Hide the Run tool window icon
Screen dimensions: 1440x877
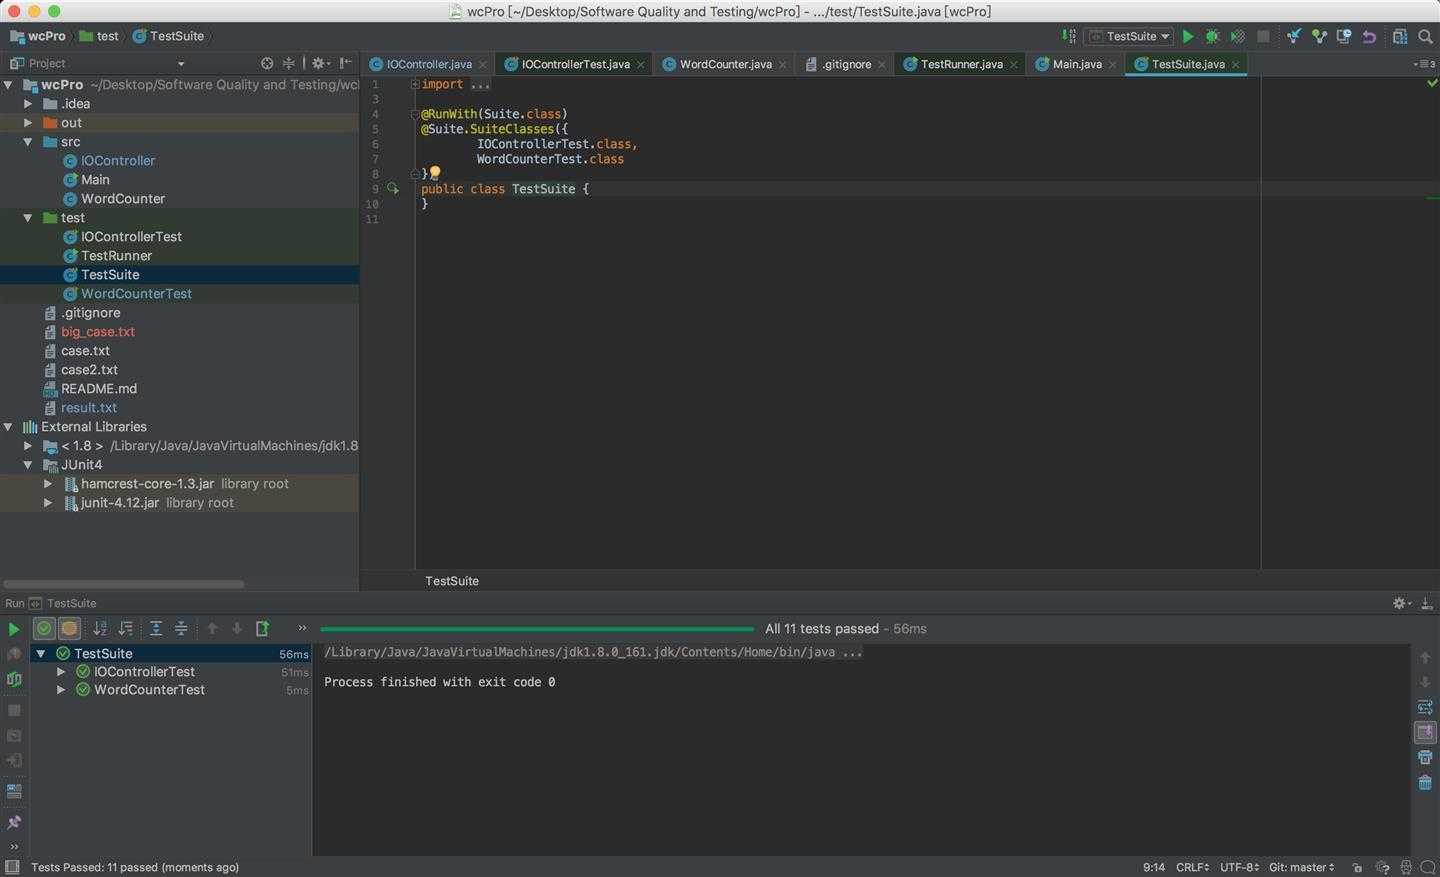1425,603
